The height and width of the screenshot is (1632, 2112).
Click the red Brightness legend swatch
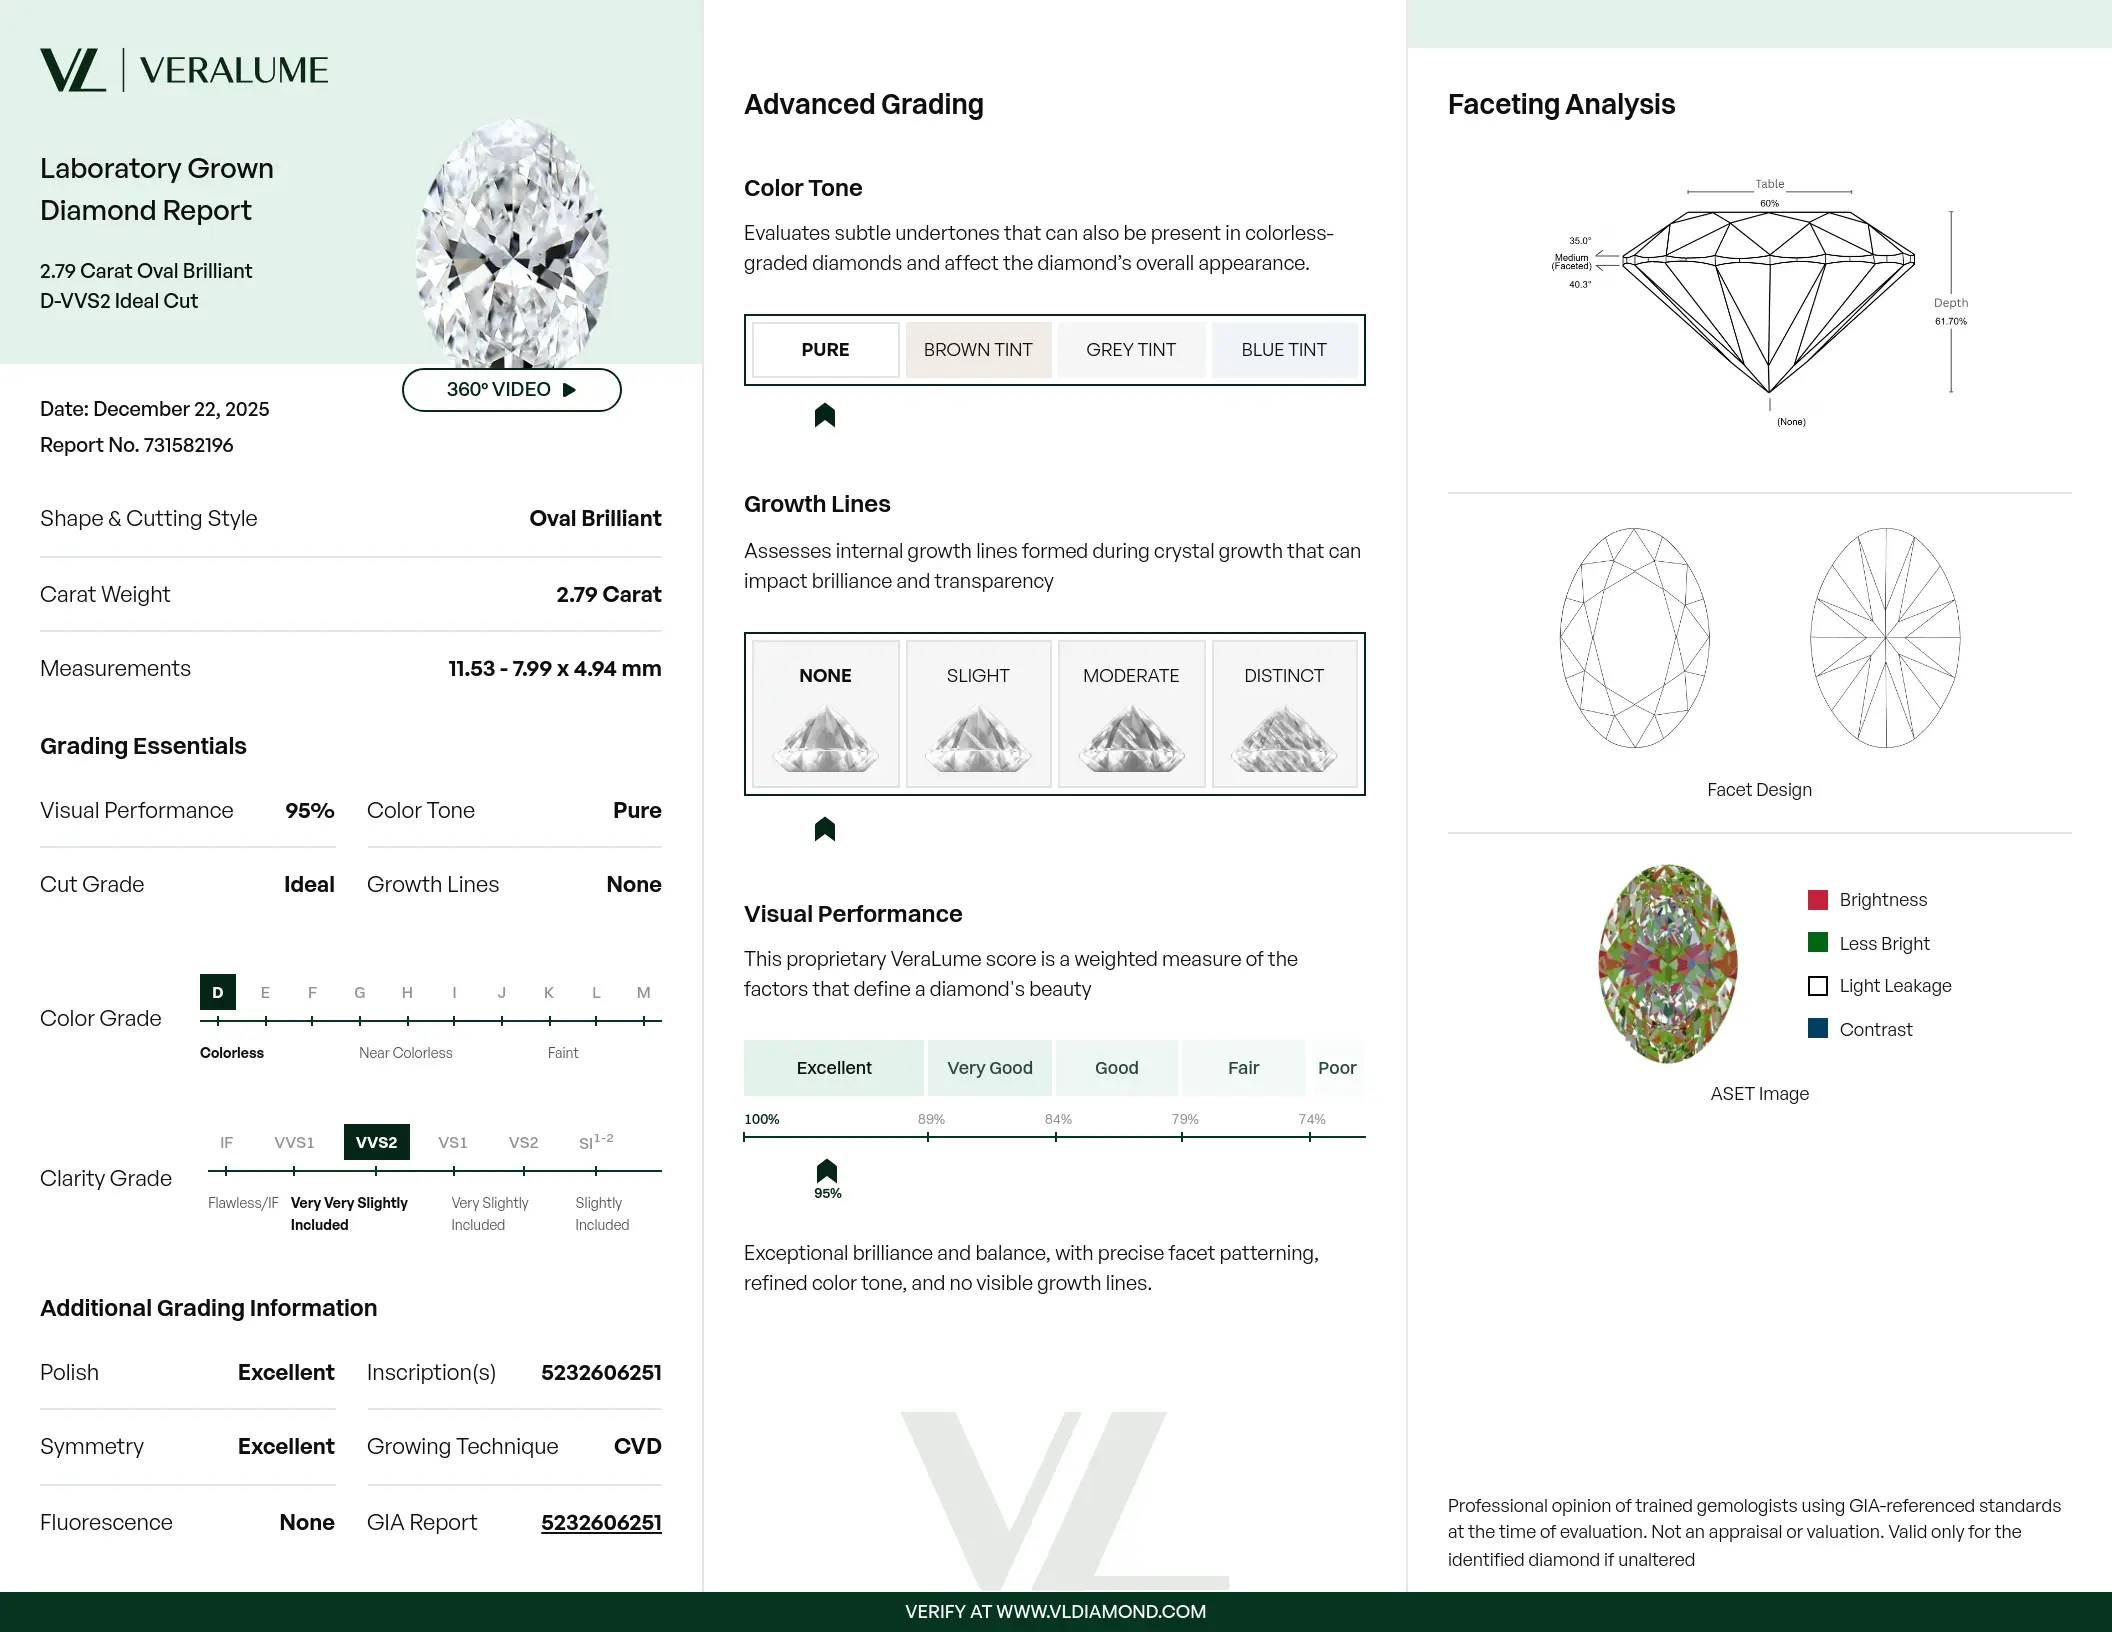(x=1817, y=899)
